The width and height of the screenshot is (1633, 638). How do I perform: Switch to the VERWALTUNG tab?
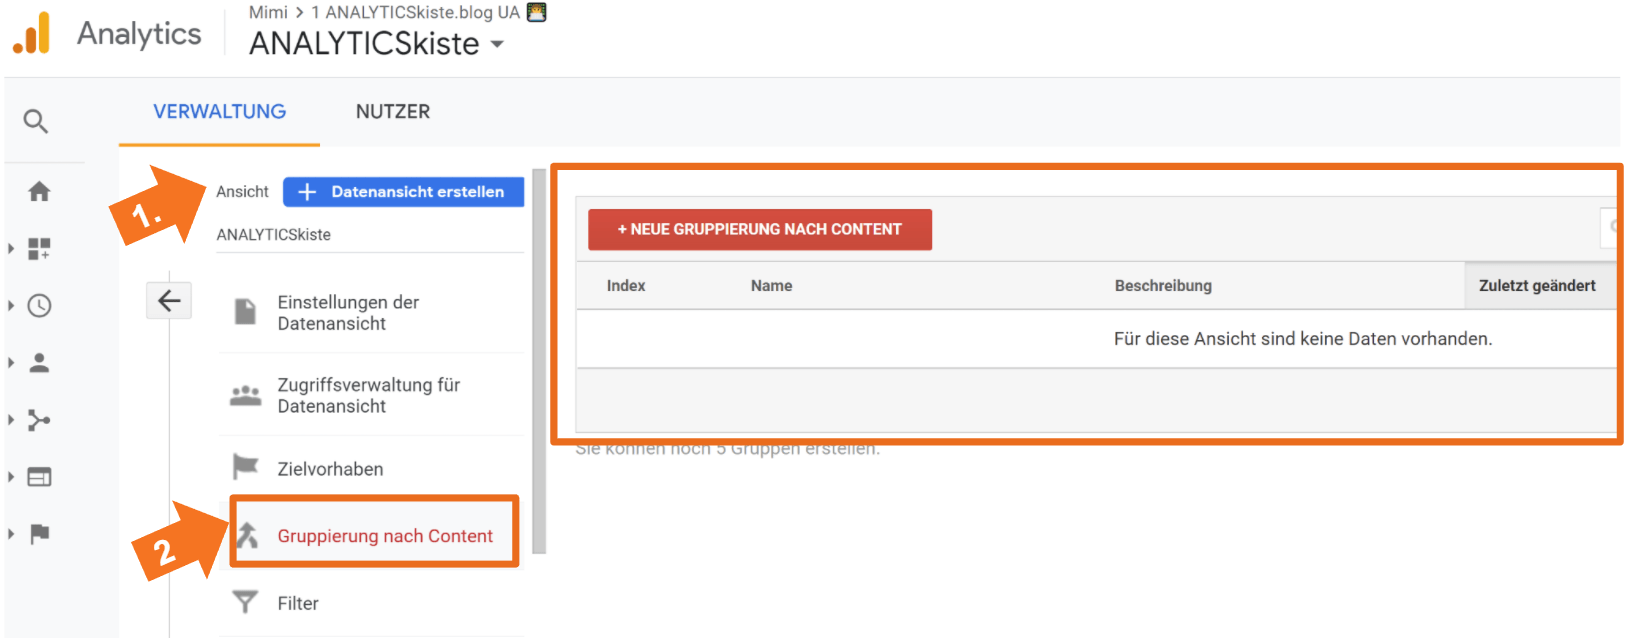(219, 112)
